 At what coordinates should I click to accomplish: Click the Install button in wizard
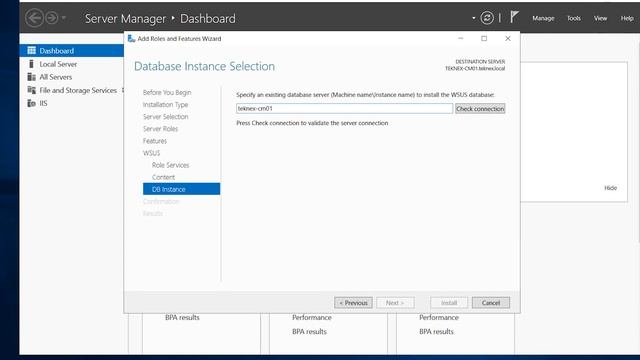pos(449,303)
